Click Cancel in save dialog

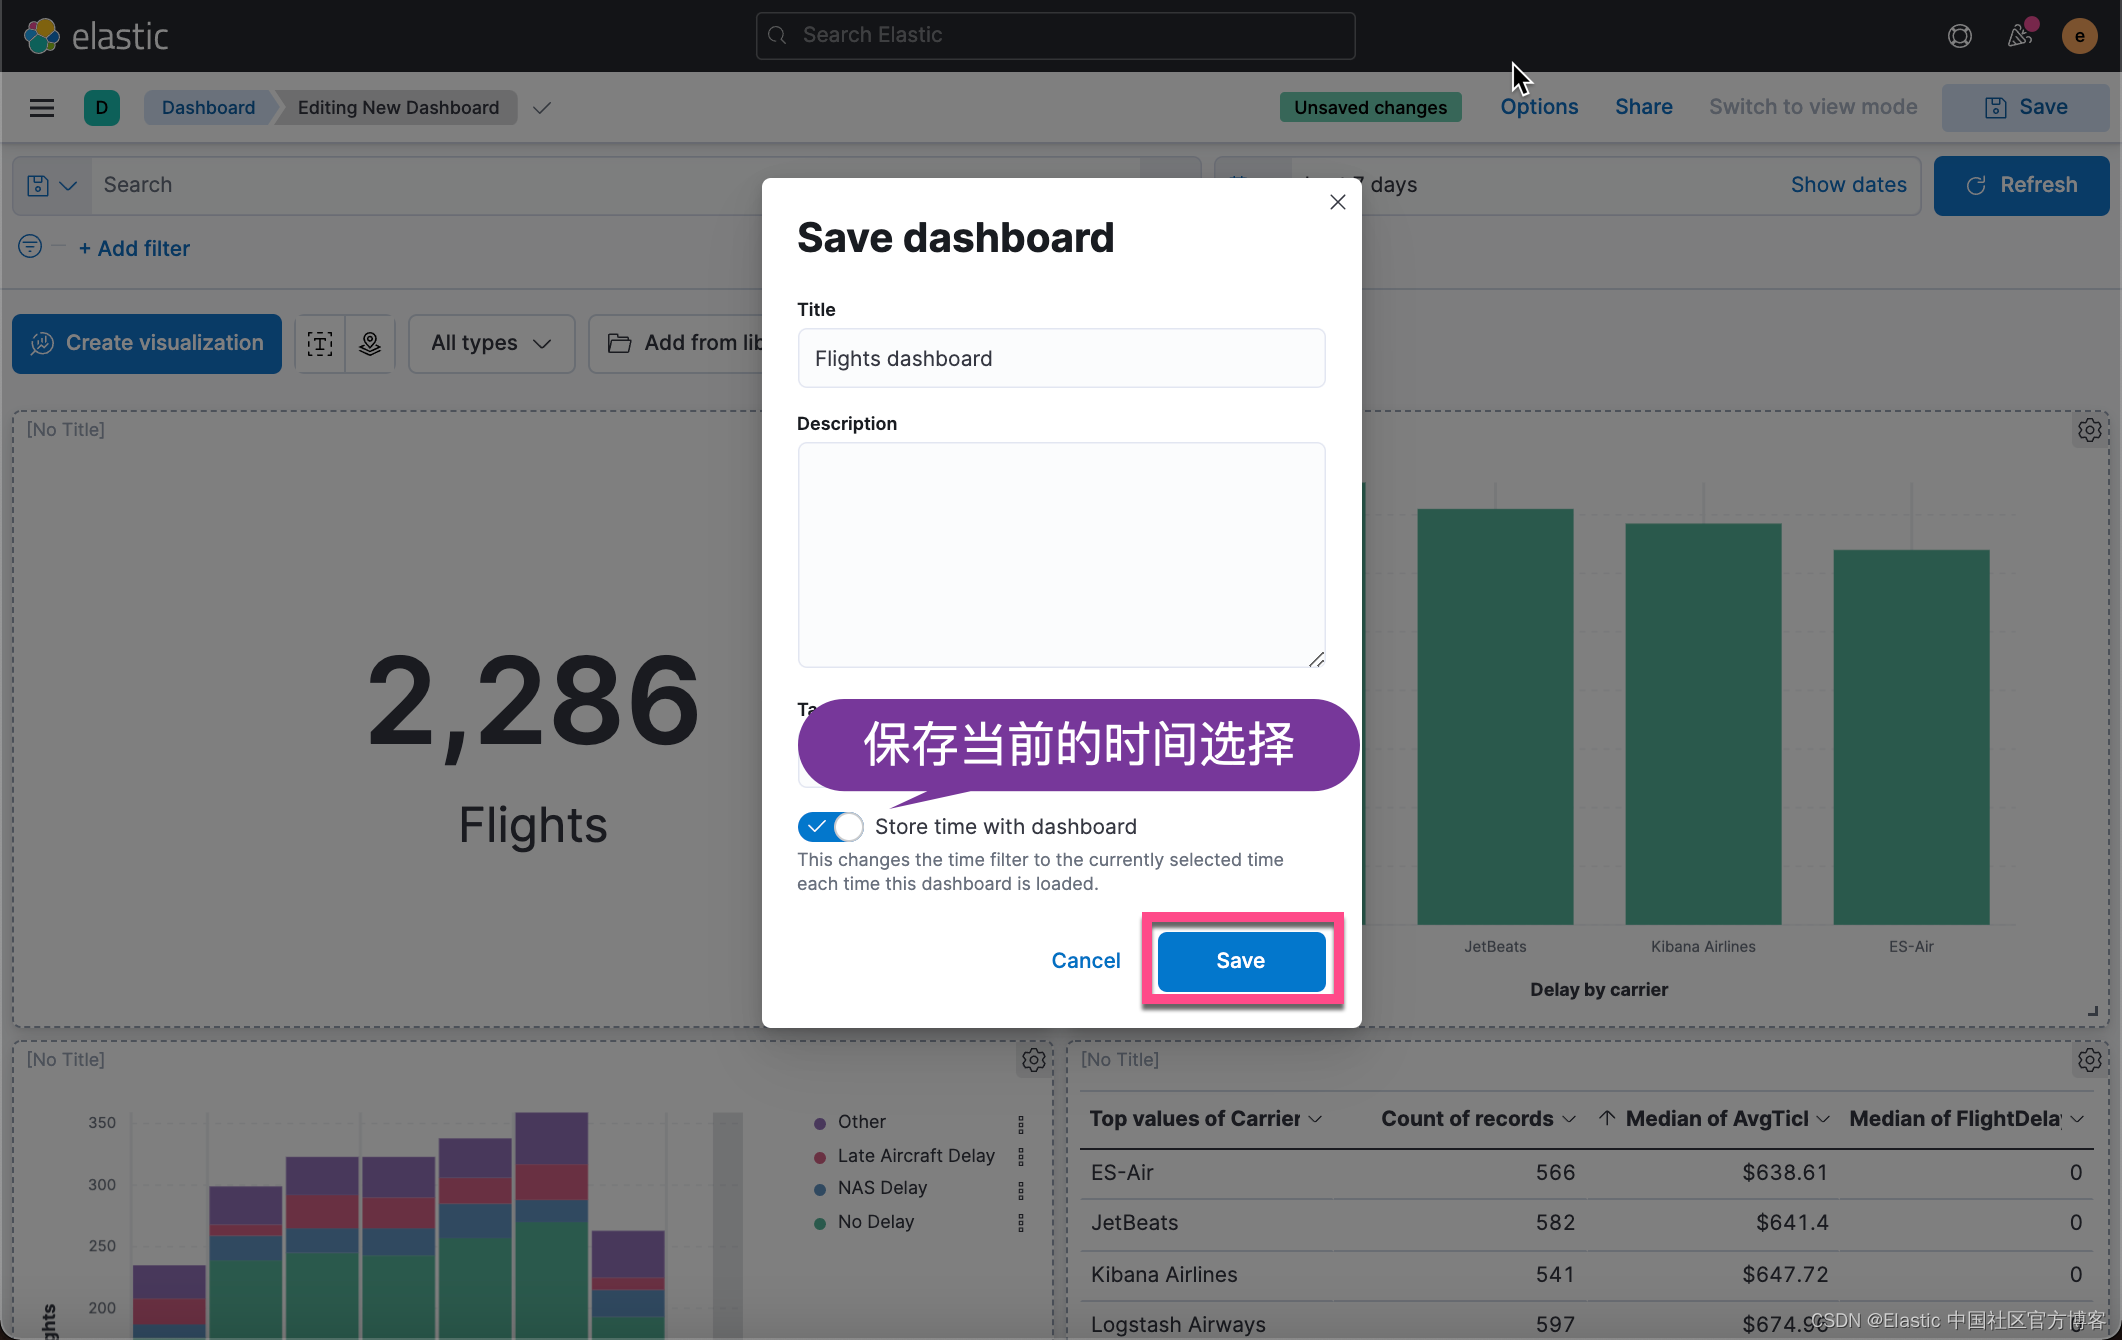1085,961
